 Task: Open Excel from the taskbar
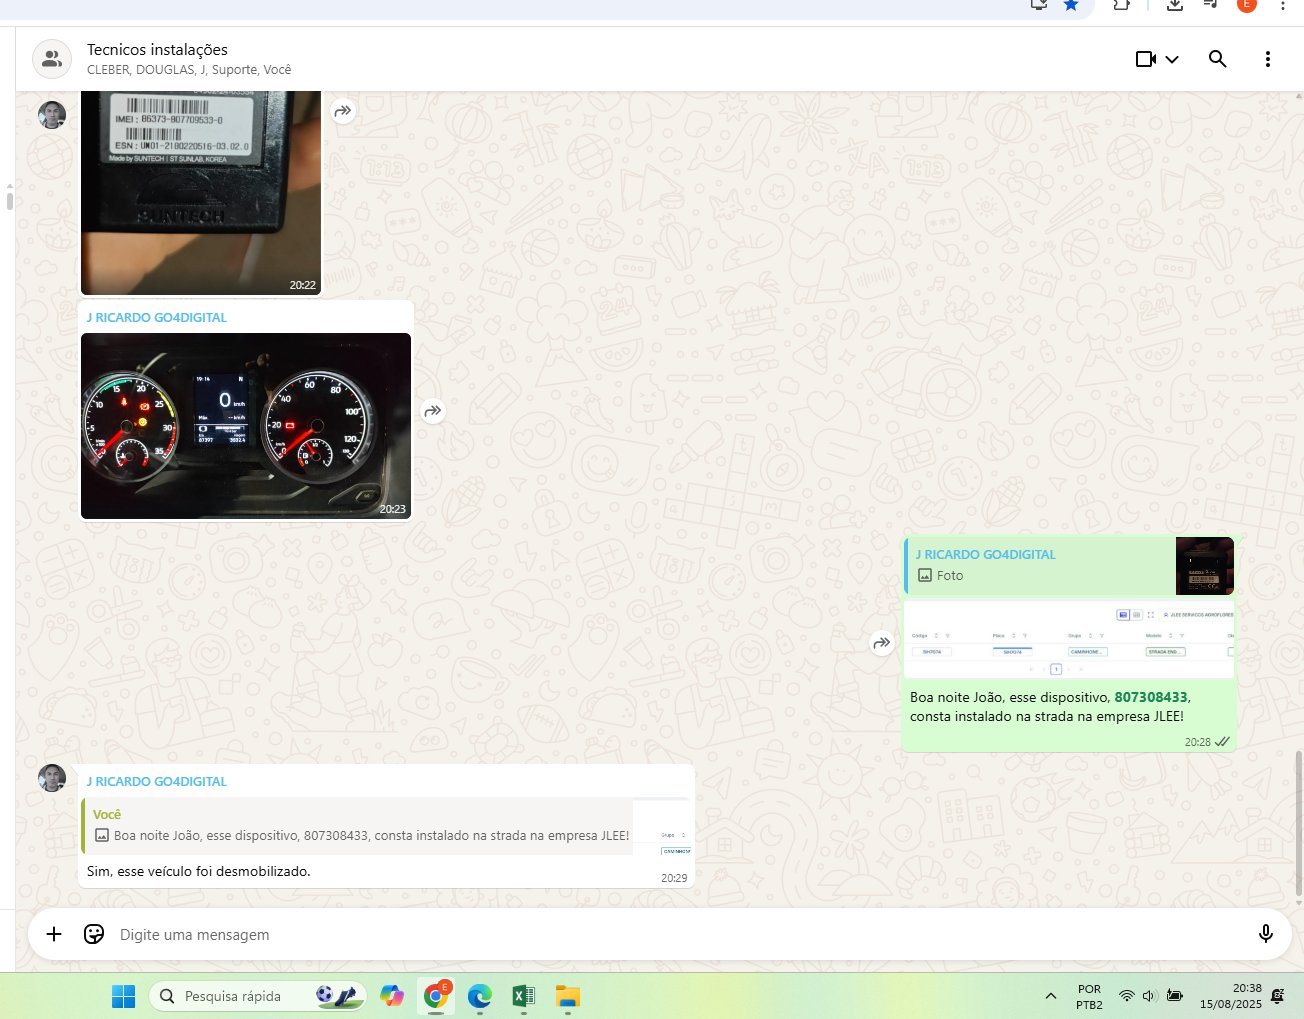[x=522, y=996]
